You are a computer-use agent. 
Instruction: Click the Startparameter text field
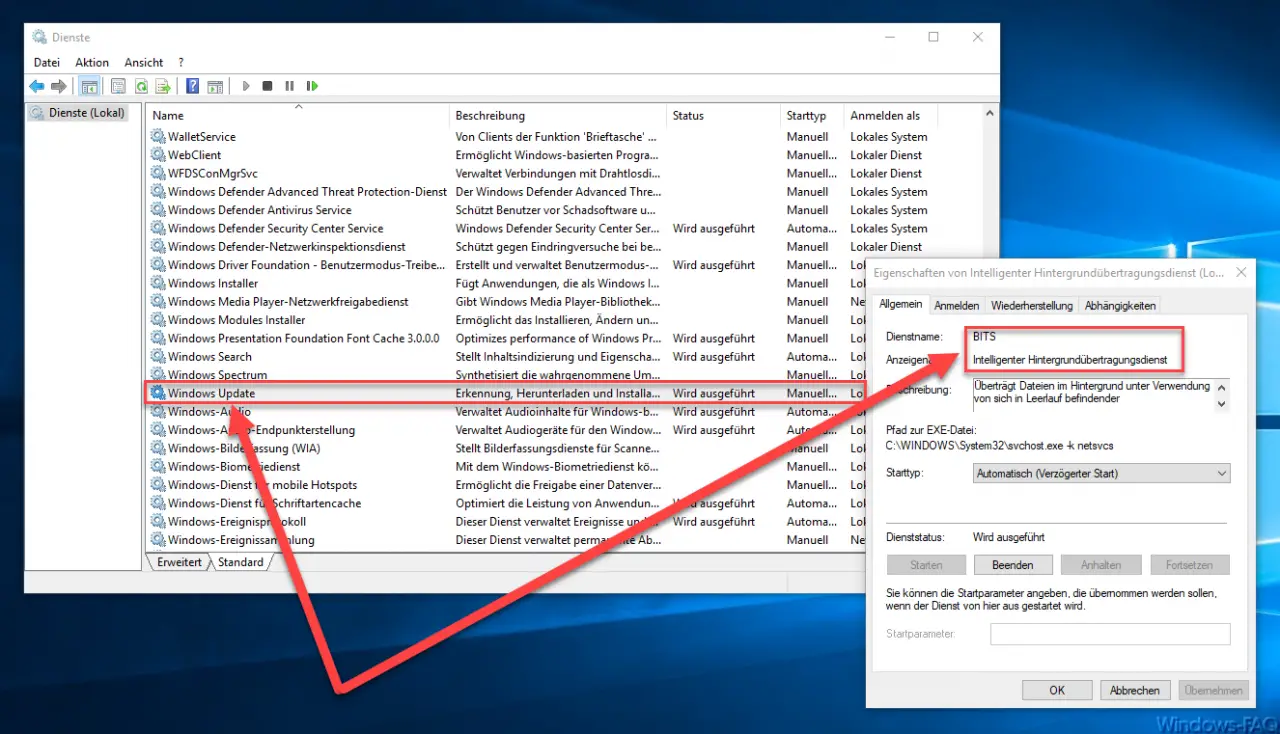coord(1110,634)
